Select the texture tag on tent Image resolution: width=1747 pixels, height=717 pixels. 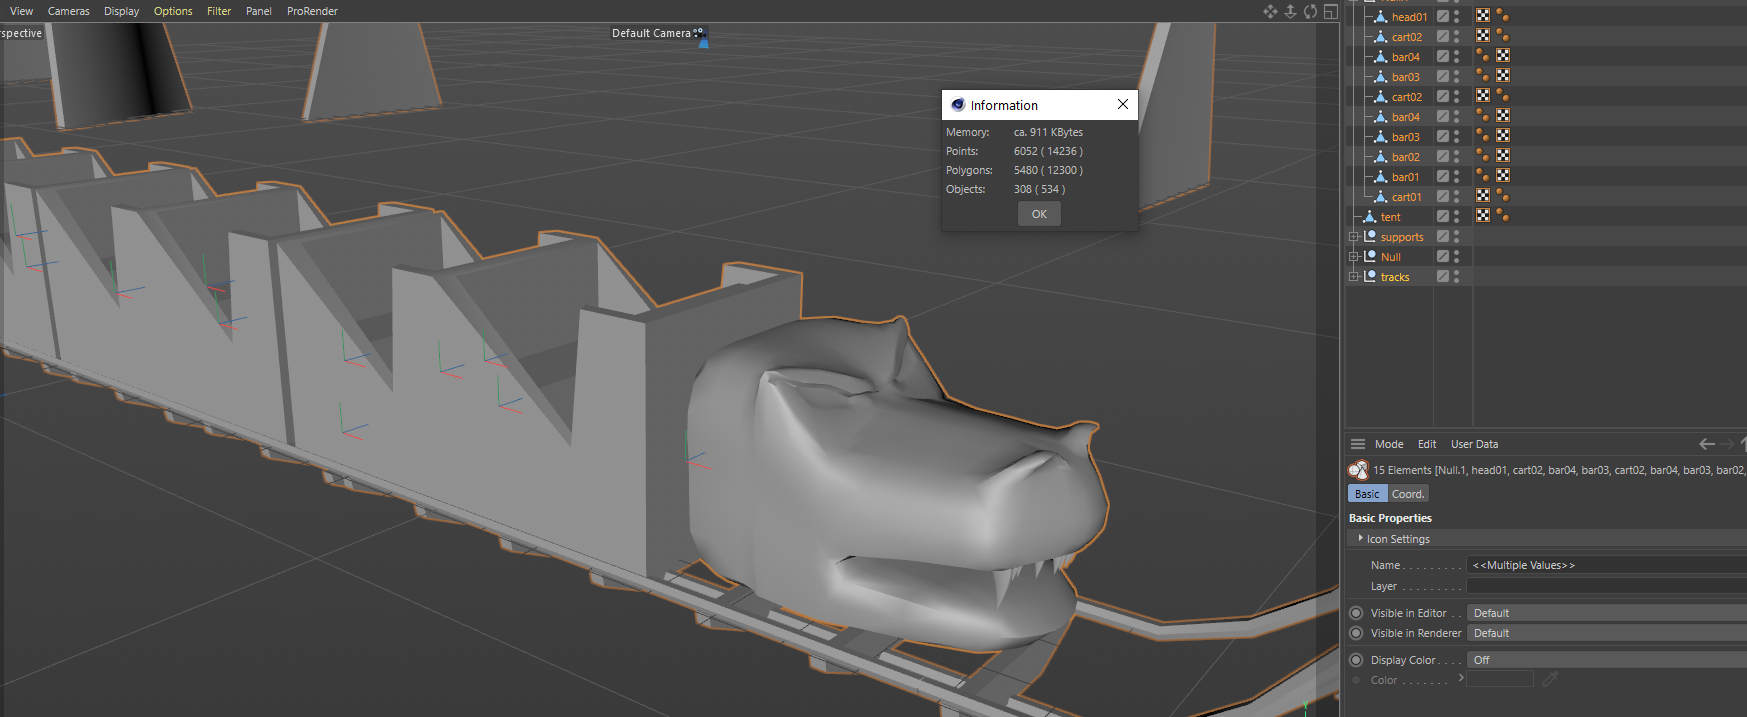[1483, 216]
